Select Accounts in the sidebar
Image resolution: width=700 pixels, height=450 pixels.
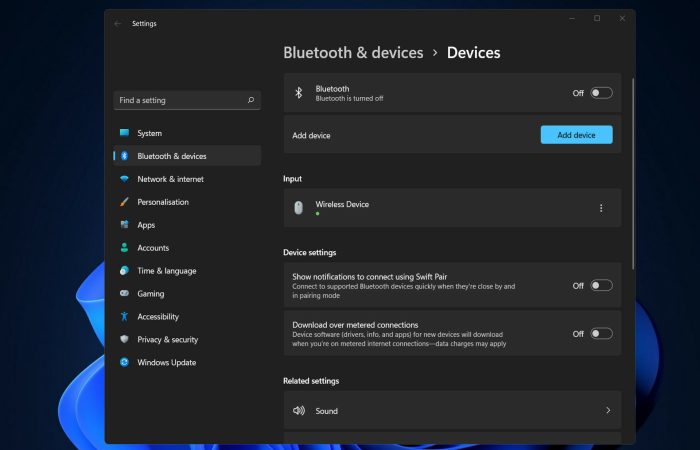187,248
